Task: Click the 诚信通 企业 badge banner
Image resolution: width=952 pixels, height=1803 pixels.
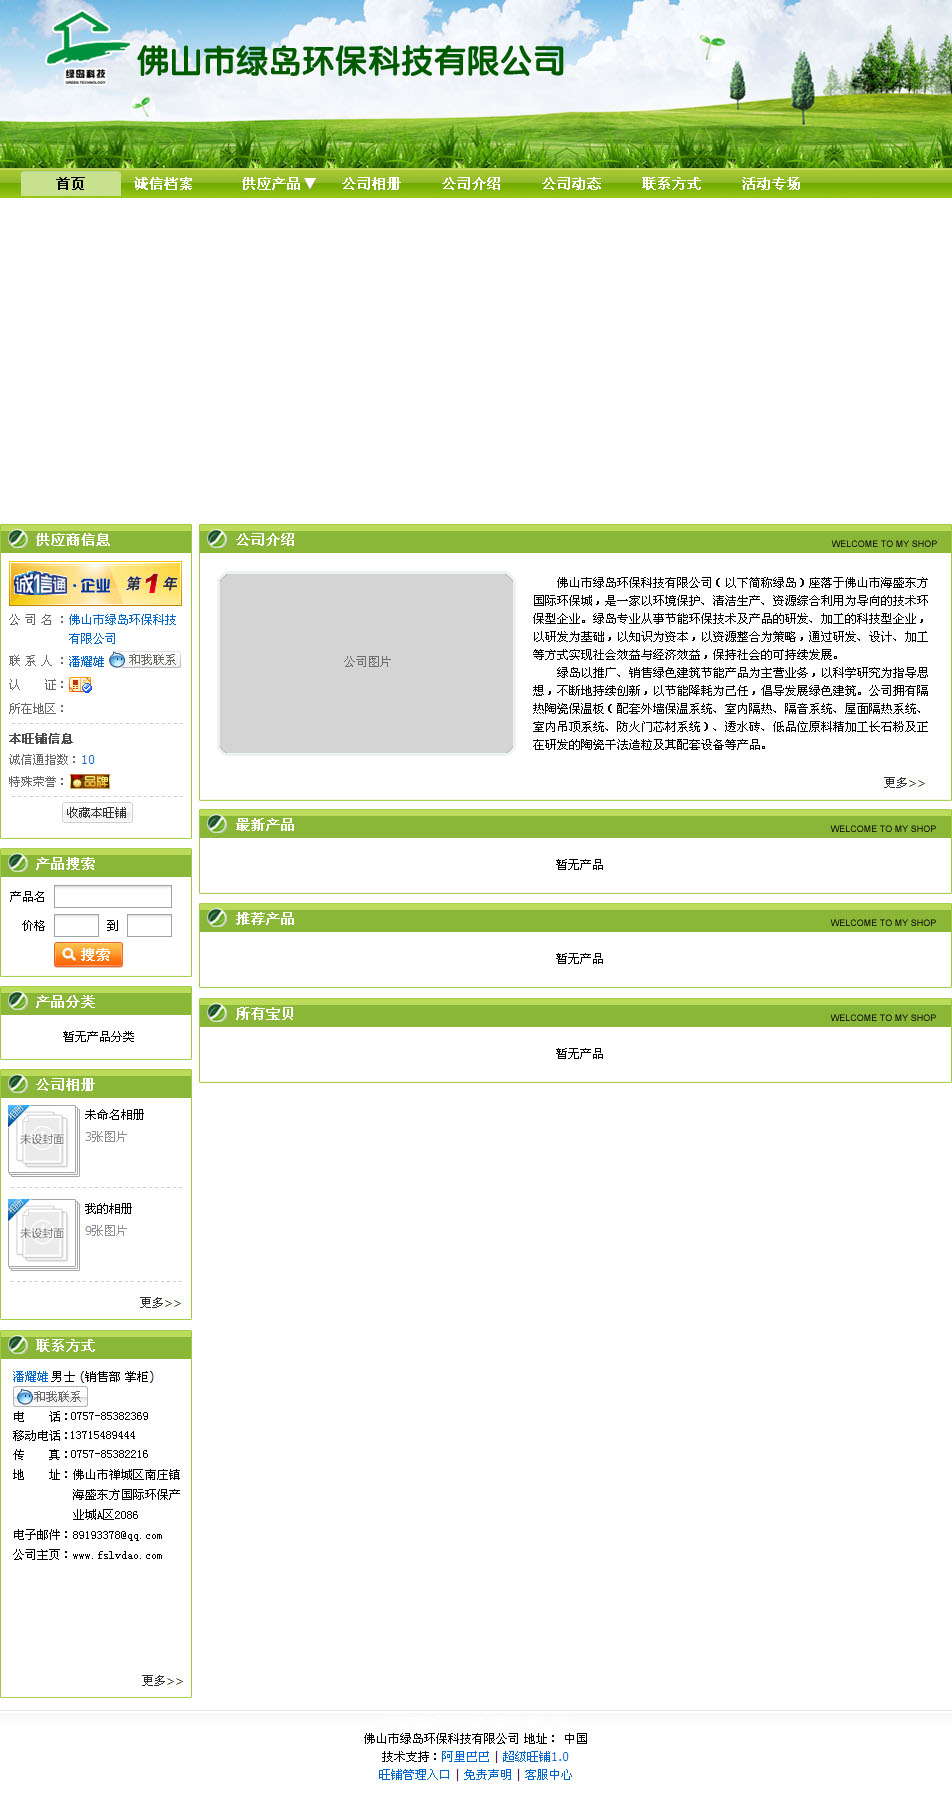Action: coord(95,584)
